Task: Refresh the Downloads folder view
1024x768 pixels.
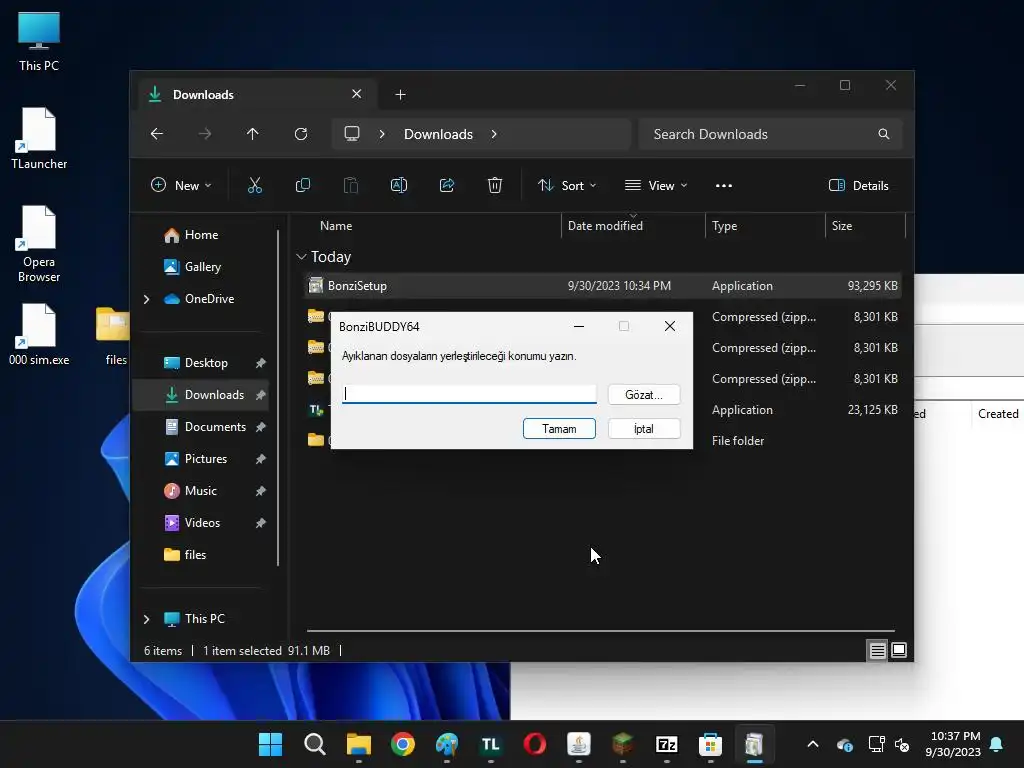Action: [x=301, y=134]
